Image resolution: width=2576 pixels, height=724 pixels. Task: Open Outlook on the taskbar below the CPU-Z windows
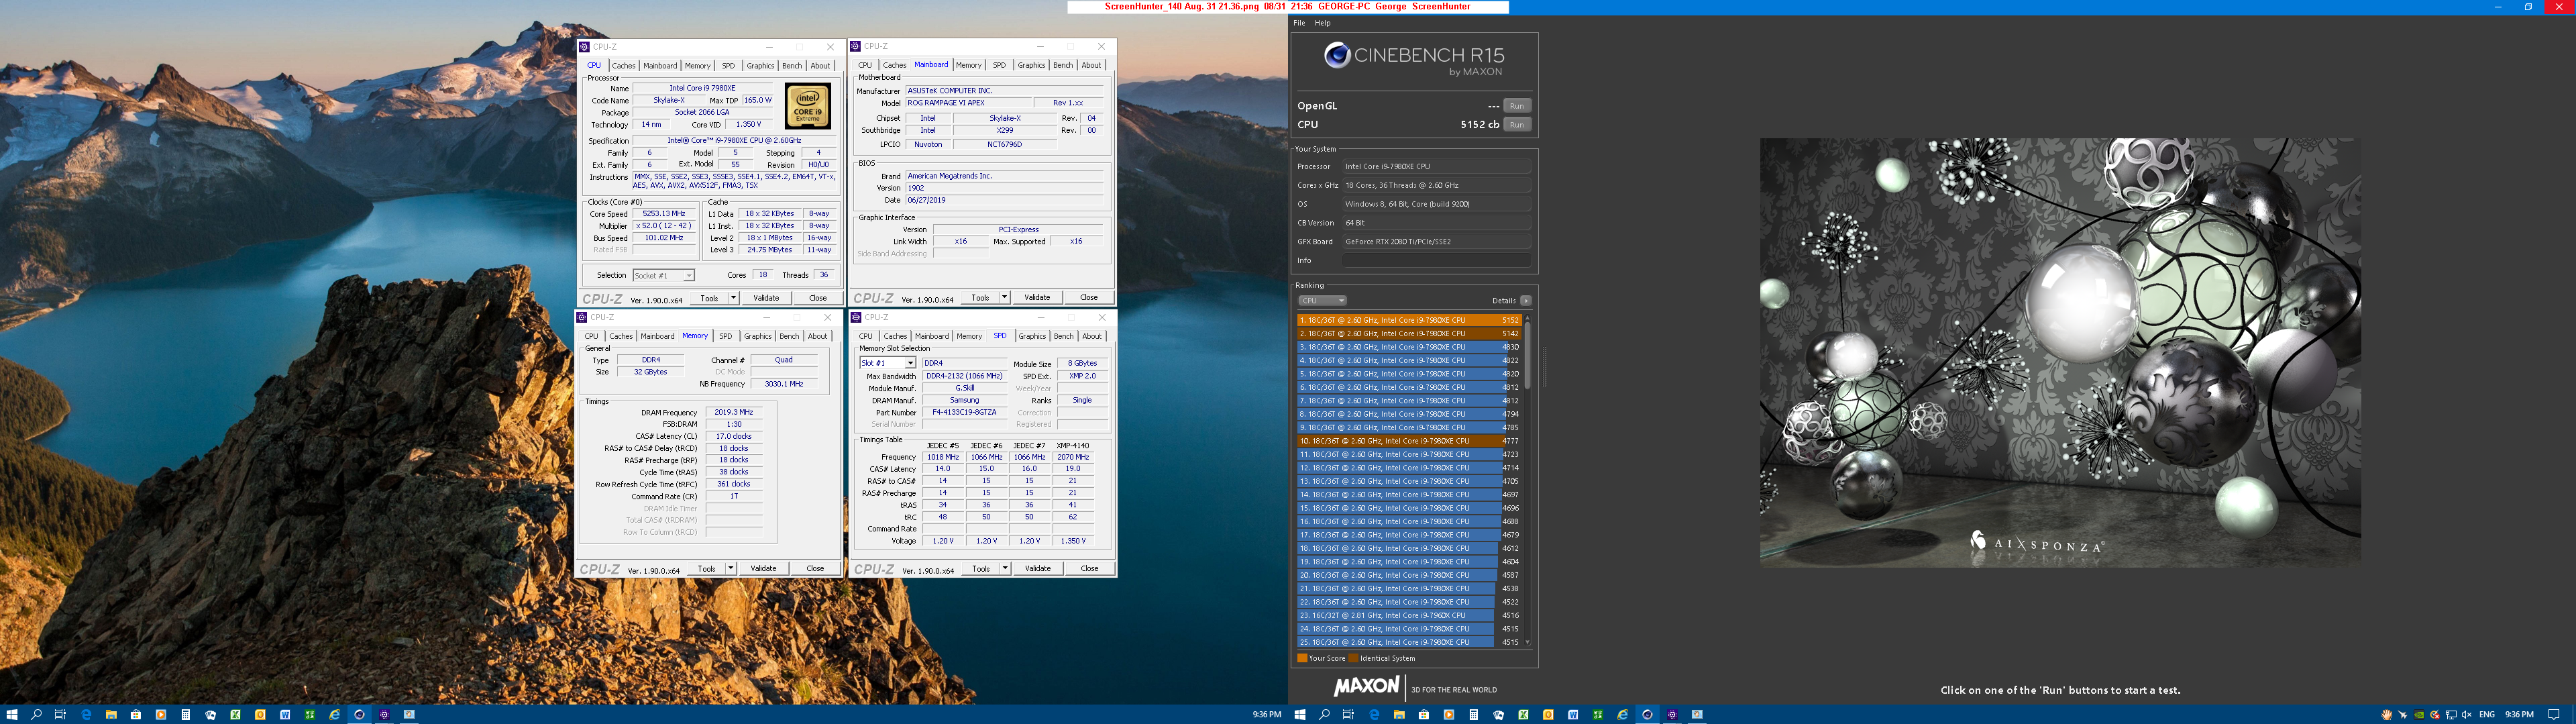point(260,714)
